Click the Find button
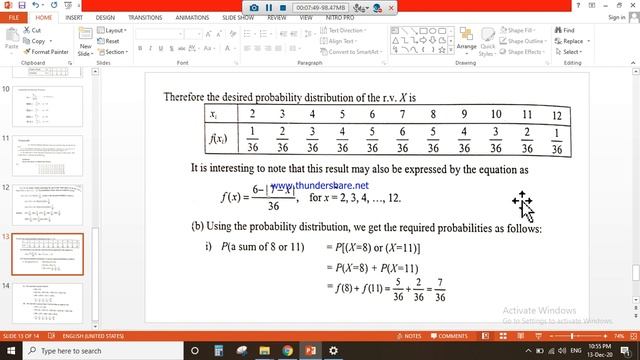 [x=564, y=30]
